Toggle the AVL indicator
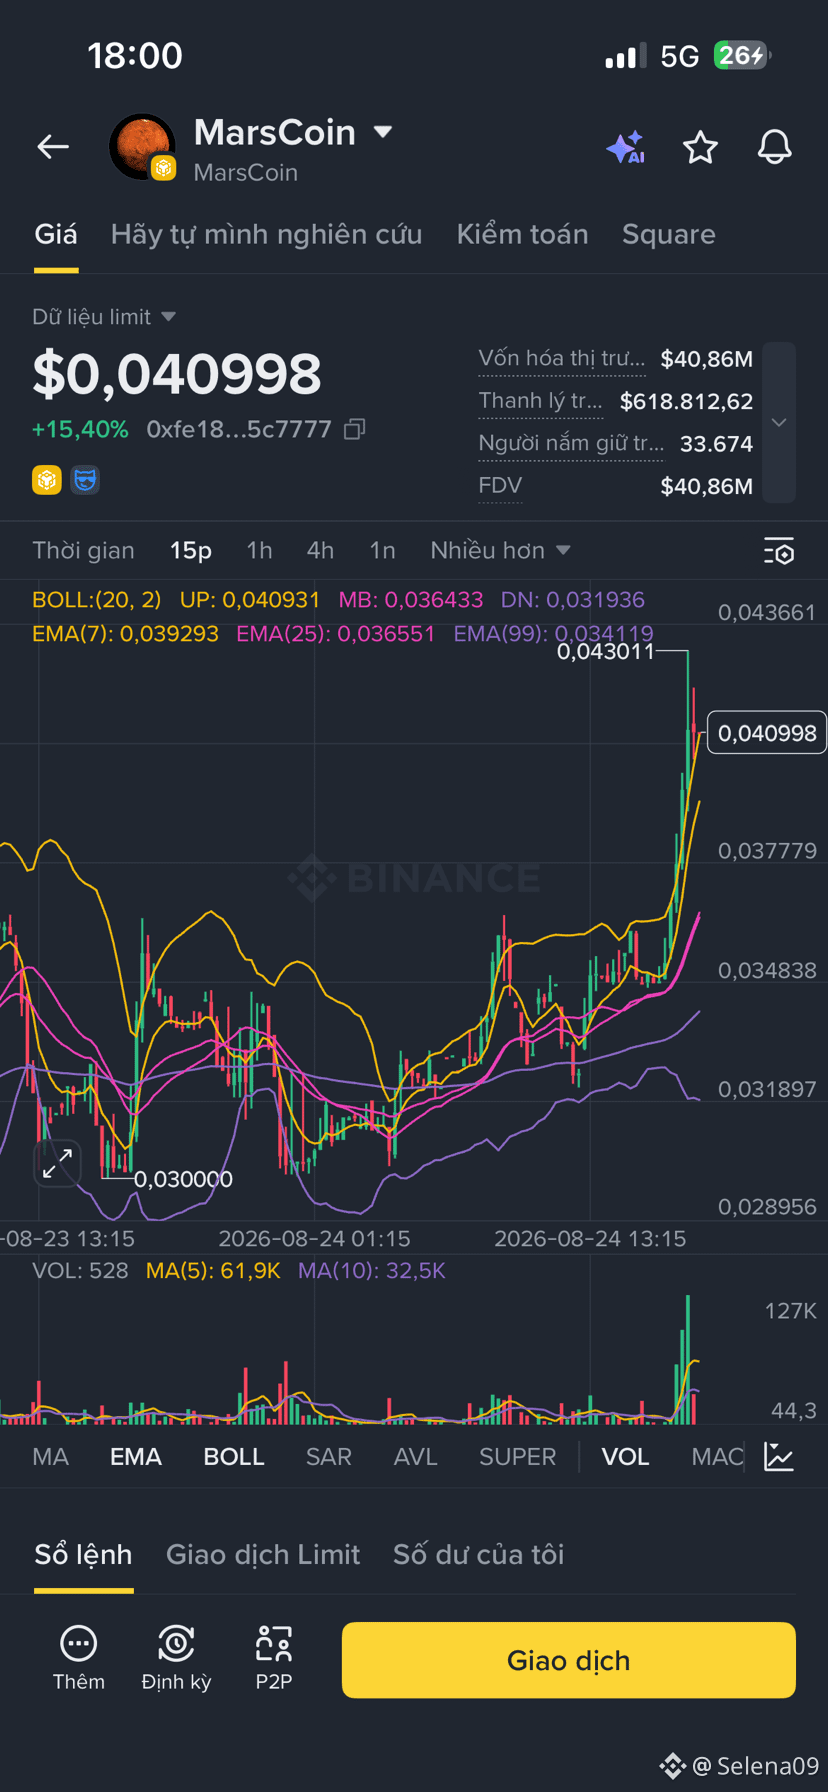 point(416,1456)
